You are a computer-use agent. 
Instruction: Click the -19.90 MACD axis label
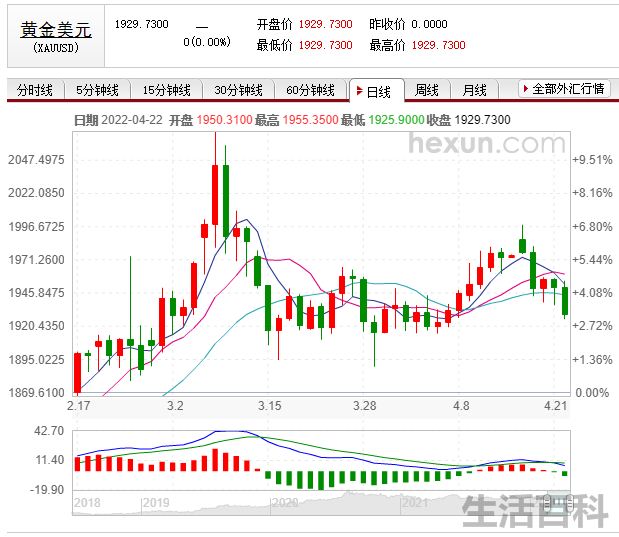click(47, 490)
